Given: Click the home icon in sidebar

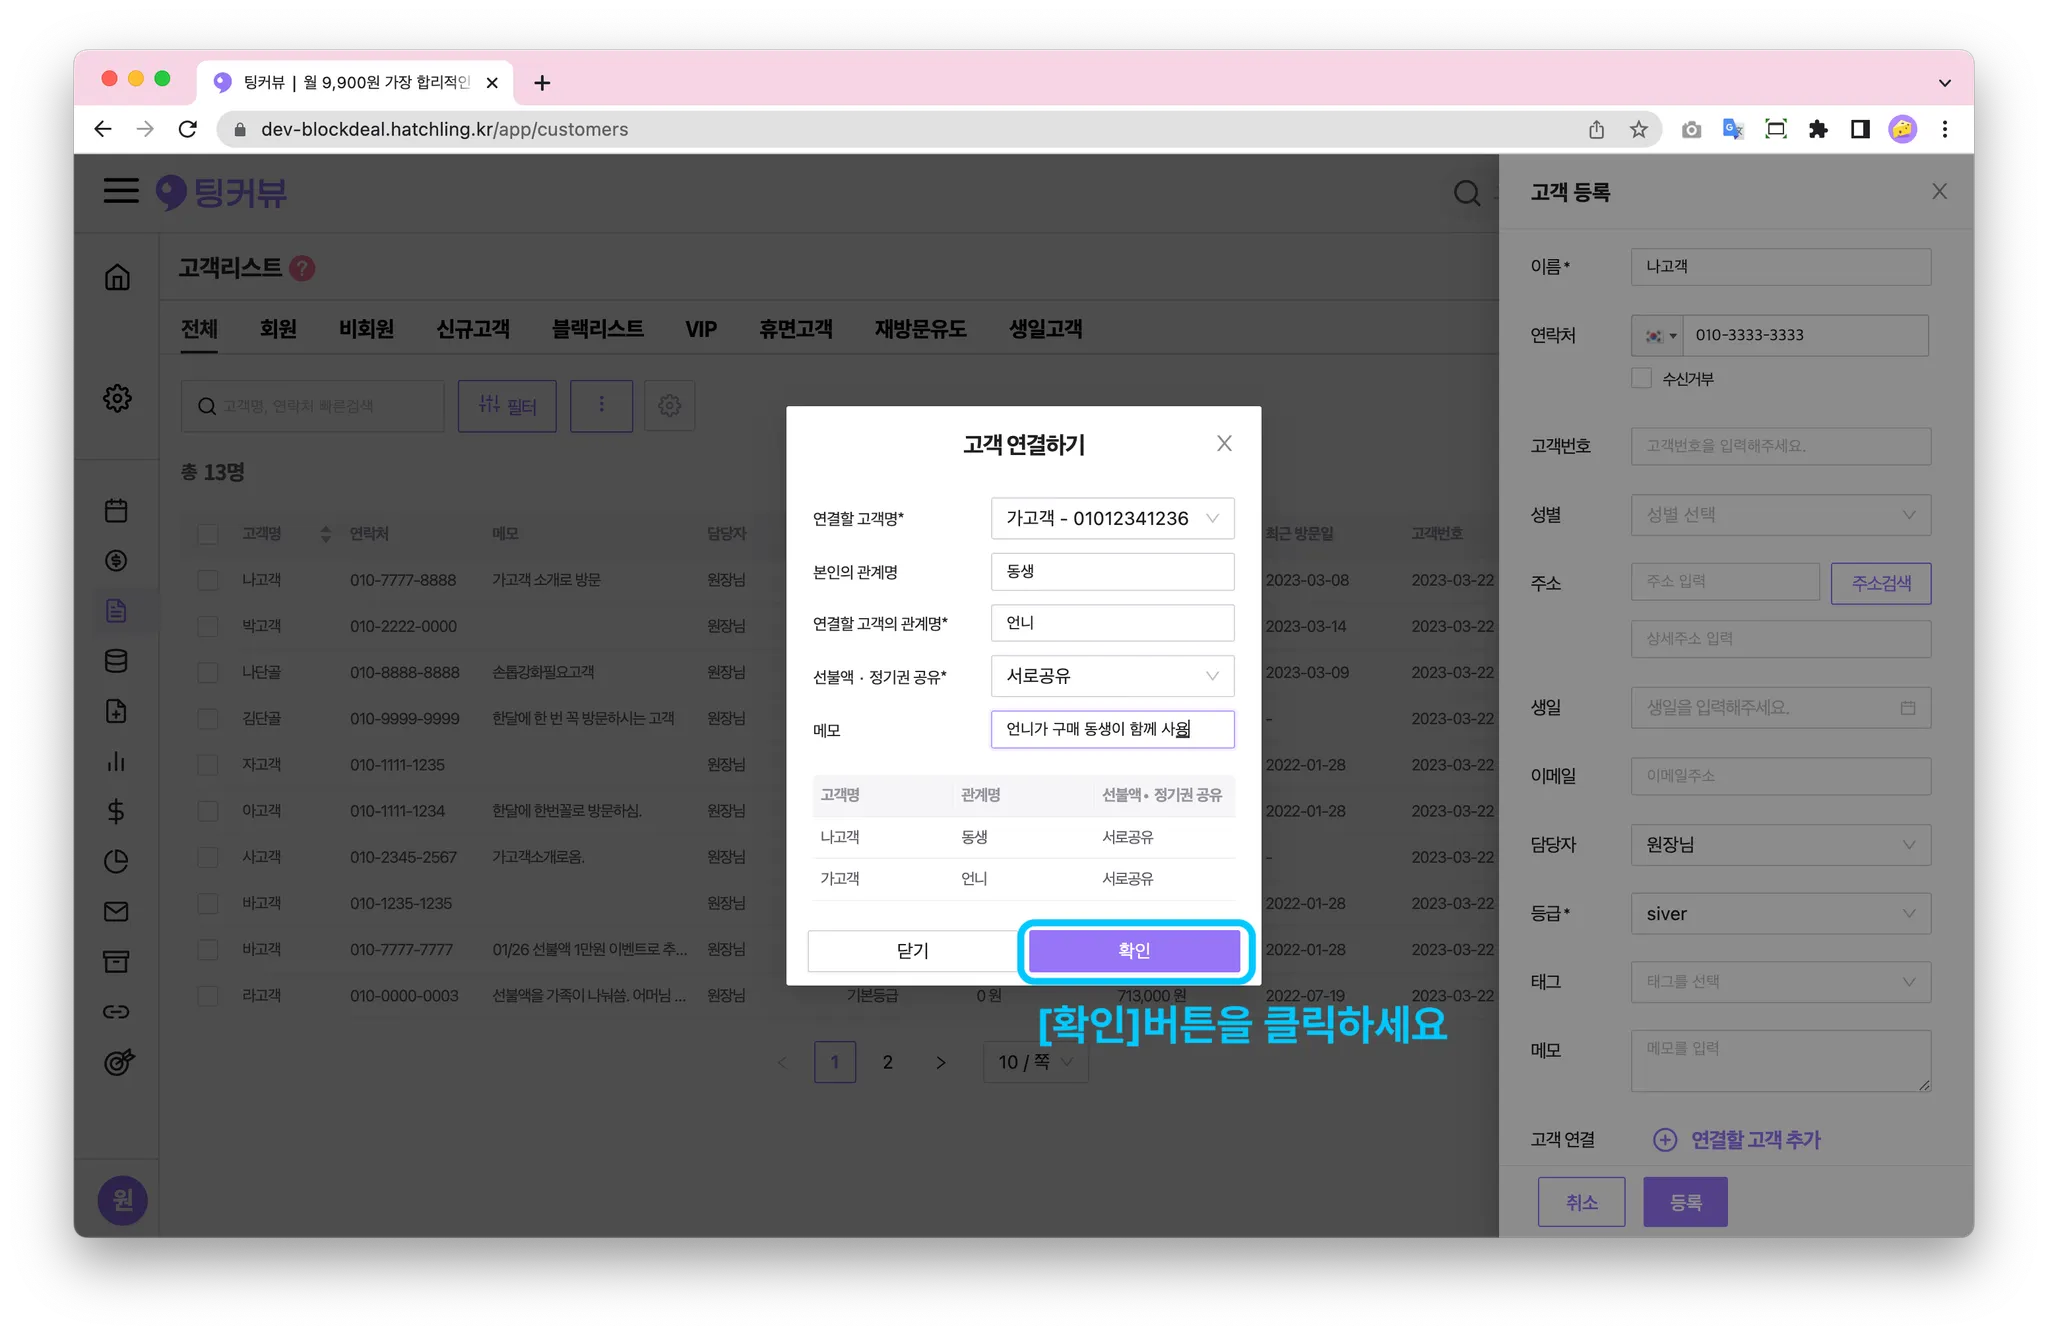Looking at the screenshot, I should click(x=117, y=277).
